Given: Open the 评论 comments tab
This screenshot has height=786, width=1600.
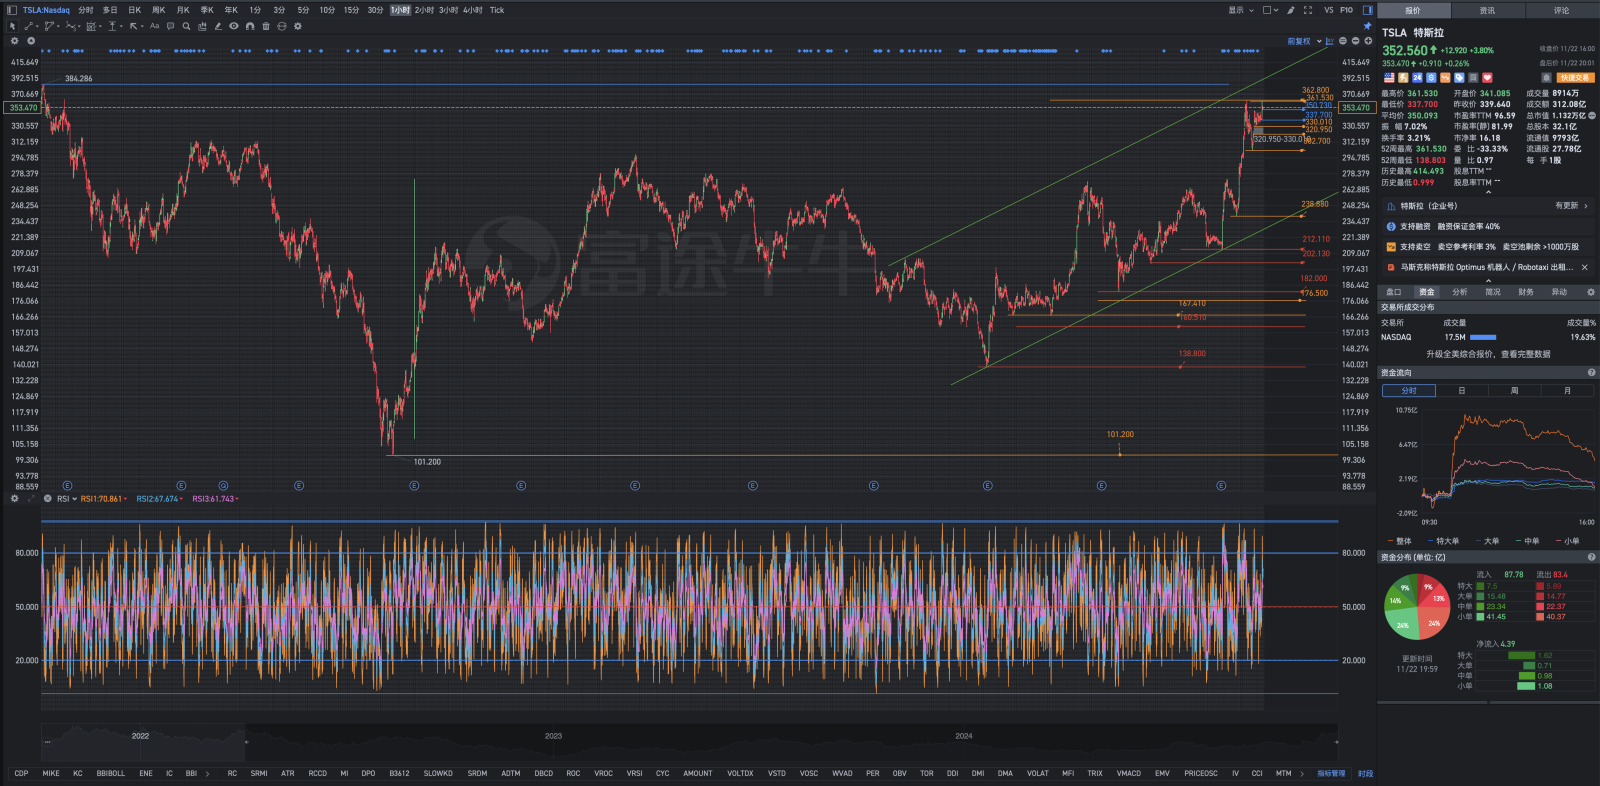Looking at the screenshot, I should 1561,10.
